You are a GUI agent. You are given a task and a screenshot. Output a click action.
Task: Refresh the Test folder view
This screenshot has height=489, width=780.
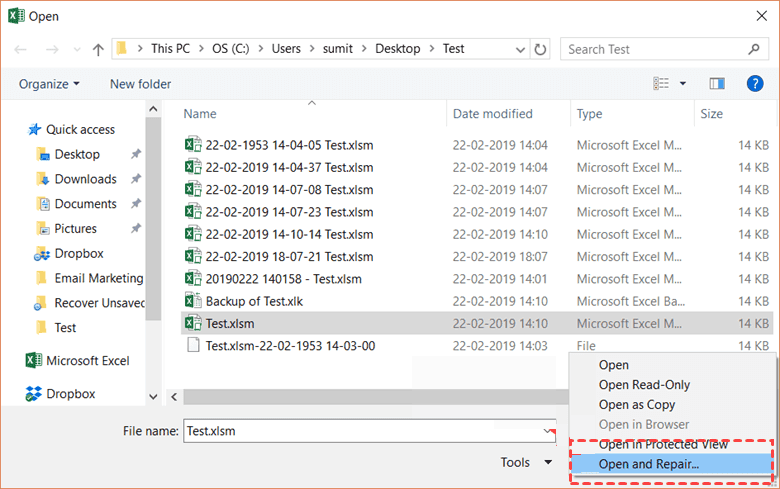pos(540,49)
